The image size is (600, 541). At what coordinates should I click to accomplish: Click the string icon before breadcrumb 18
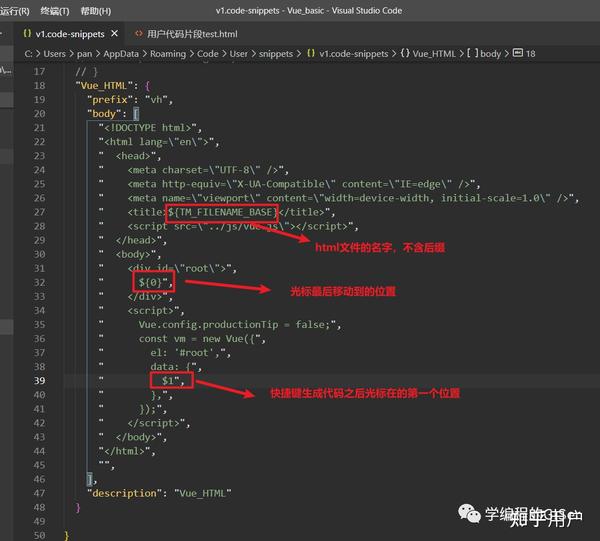(518, 53)
